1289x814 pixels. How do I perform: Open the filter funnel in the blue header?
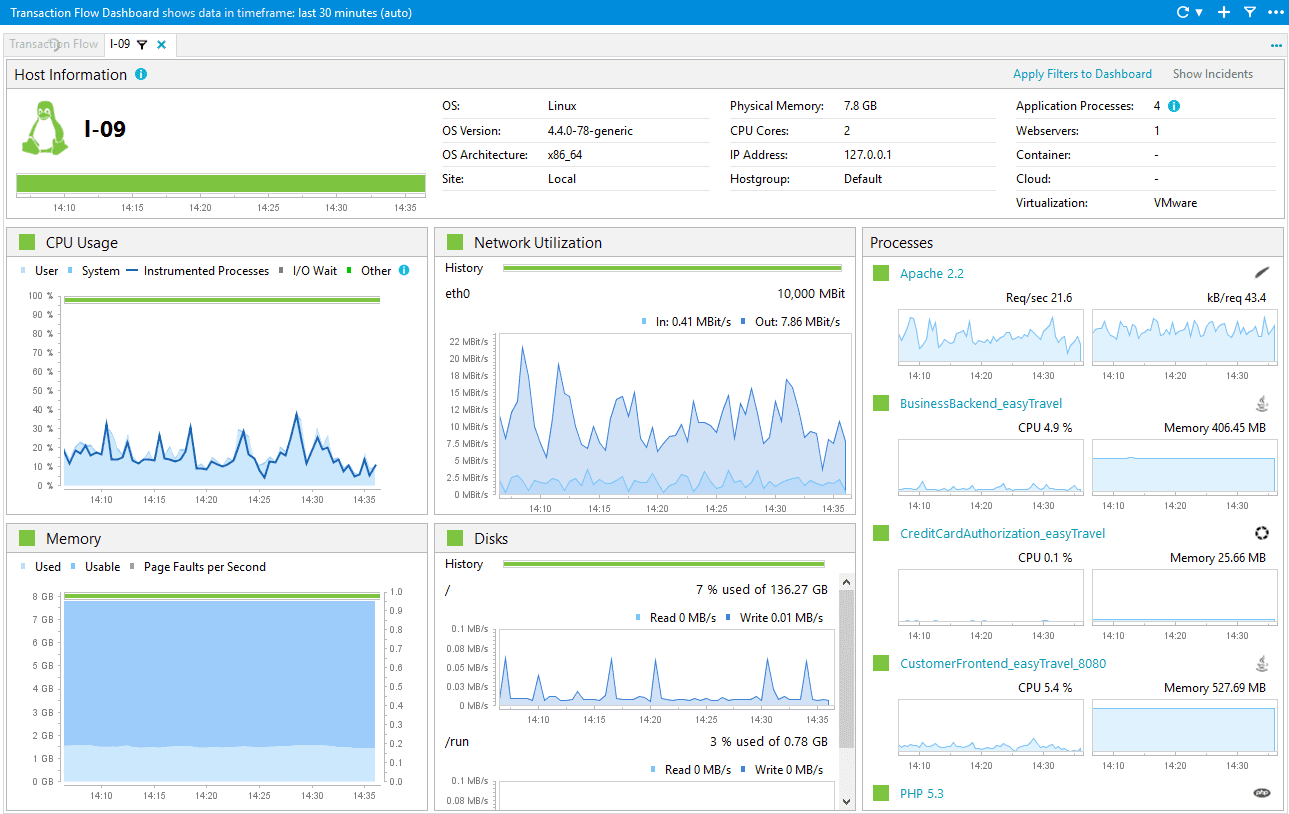point(1250,12)
